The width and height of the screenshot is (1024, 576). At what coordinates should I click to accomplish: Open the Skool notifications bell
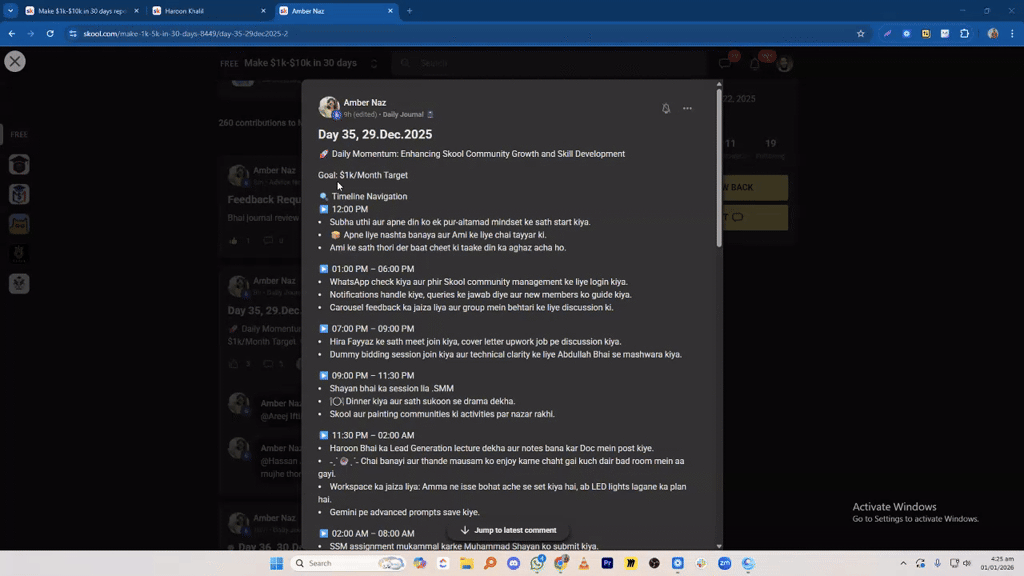[x=755, y=63]
